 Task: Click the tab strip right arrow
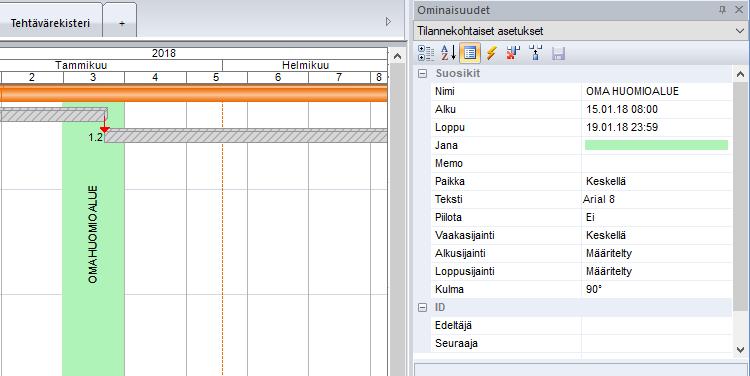(x=388, y=22)
